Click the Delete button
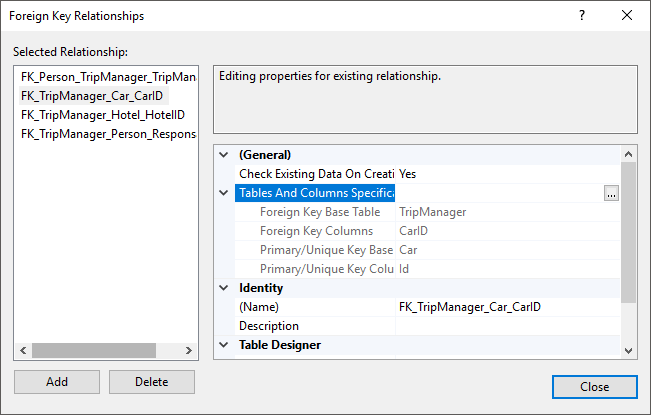This screenshot has height=415, width=651. pyautogui.click(x=152, y=382)
